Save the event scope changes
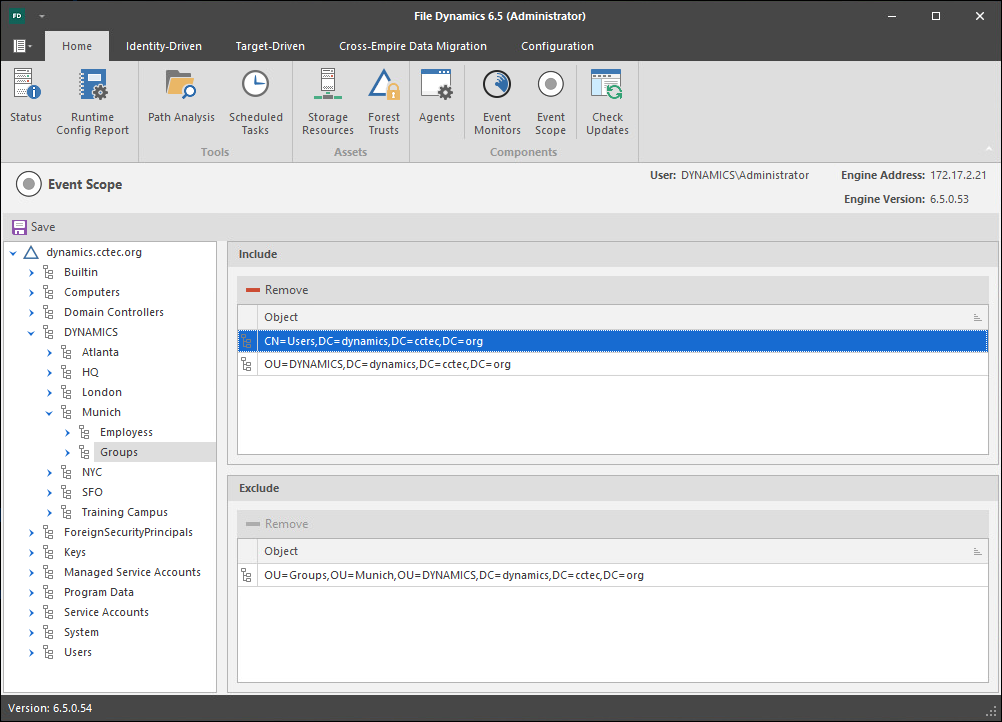 point(34,227)
